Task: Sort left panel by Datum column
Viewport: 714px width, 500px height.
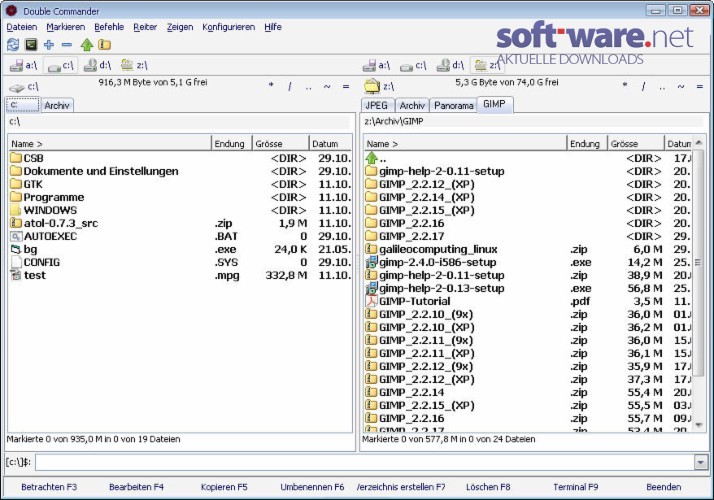Action: pyautogui.click(x=331, y=144)
